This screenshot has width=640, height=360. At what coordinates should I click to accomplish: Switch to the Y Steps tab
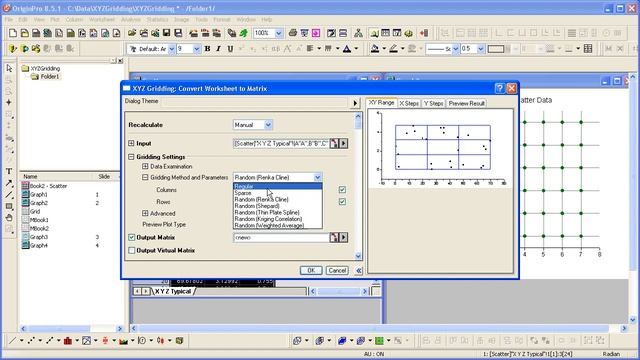click(x=433, y=104)
